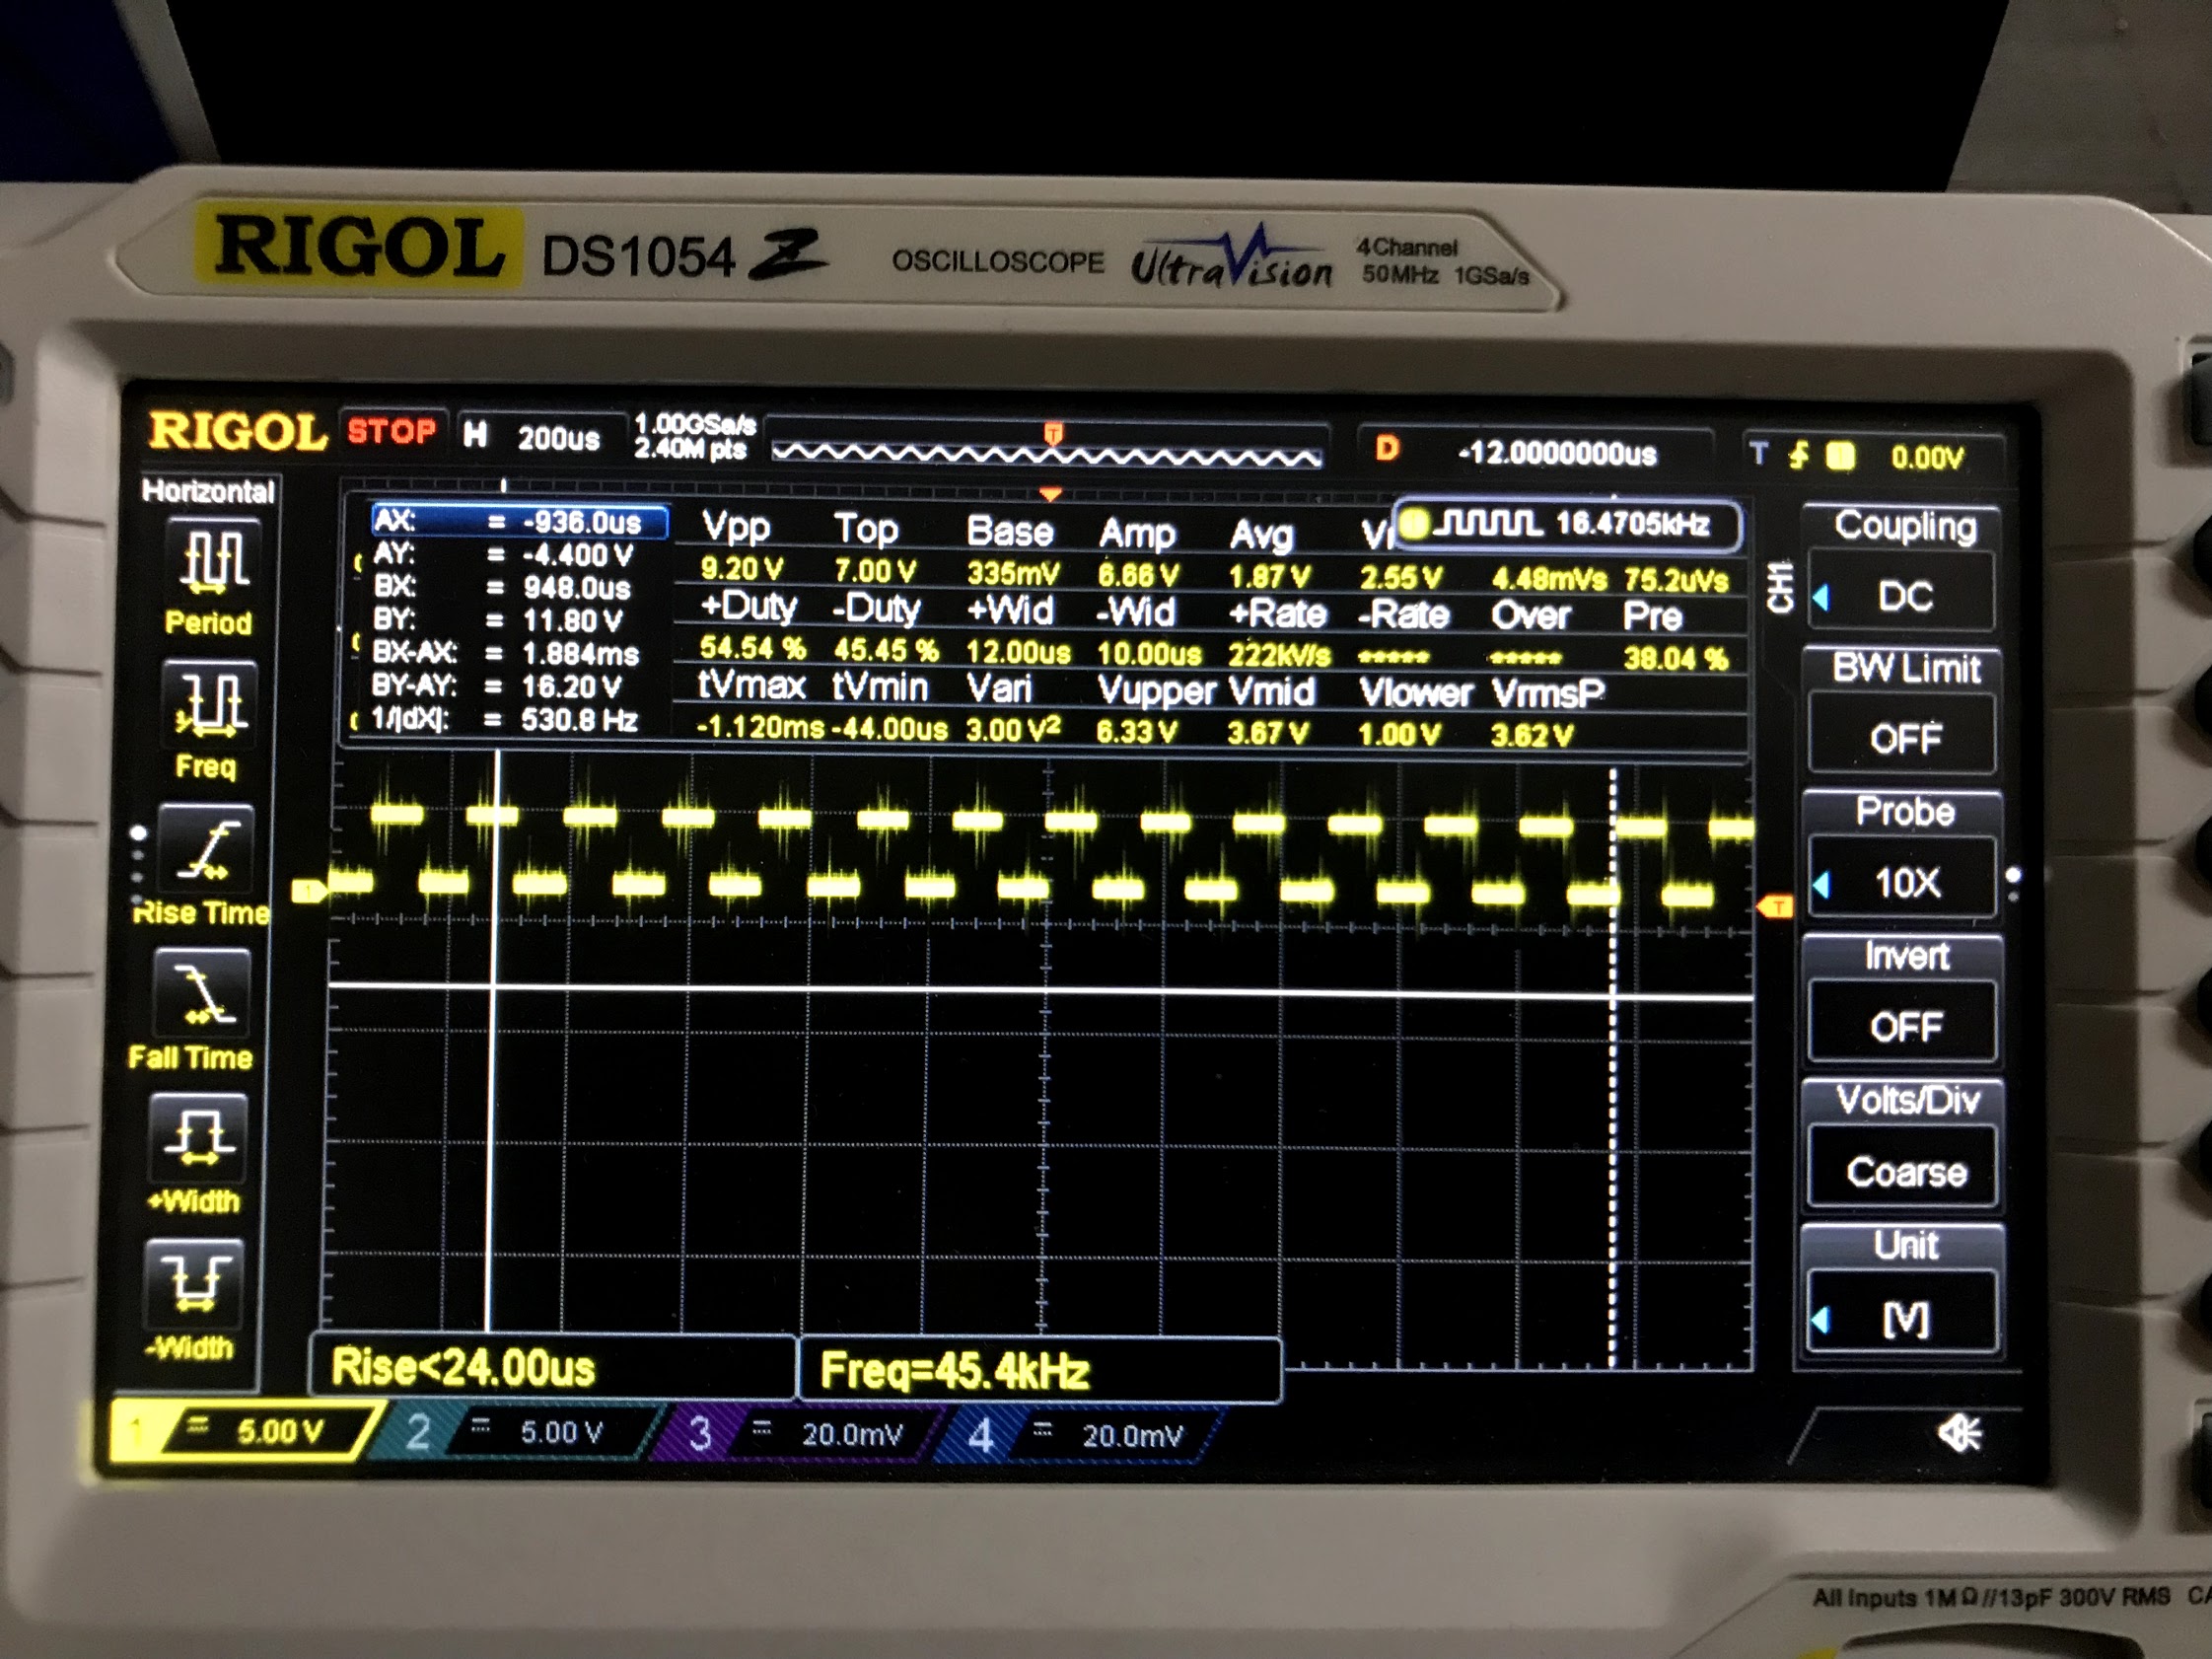Select the dashed cursor B line
Image resolution: width=2212 pixels, height=1659 pixels.
(x=1612, y=1068)
